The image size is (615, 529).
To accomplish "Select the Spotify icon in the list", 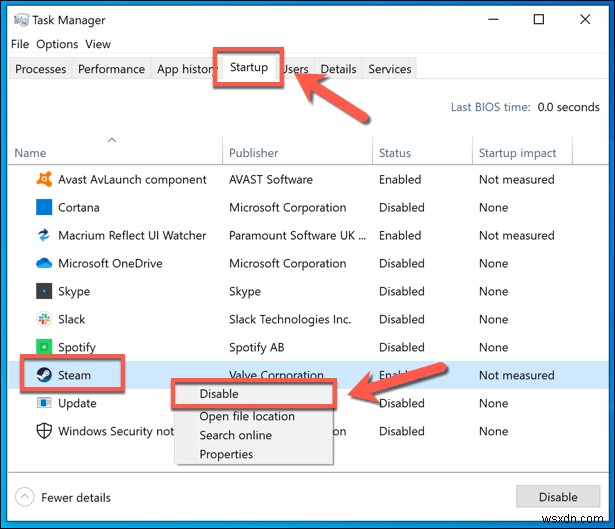I will (44, 348).
